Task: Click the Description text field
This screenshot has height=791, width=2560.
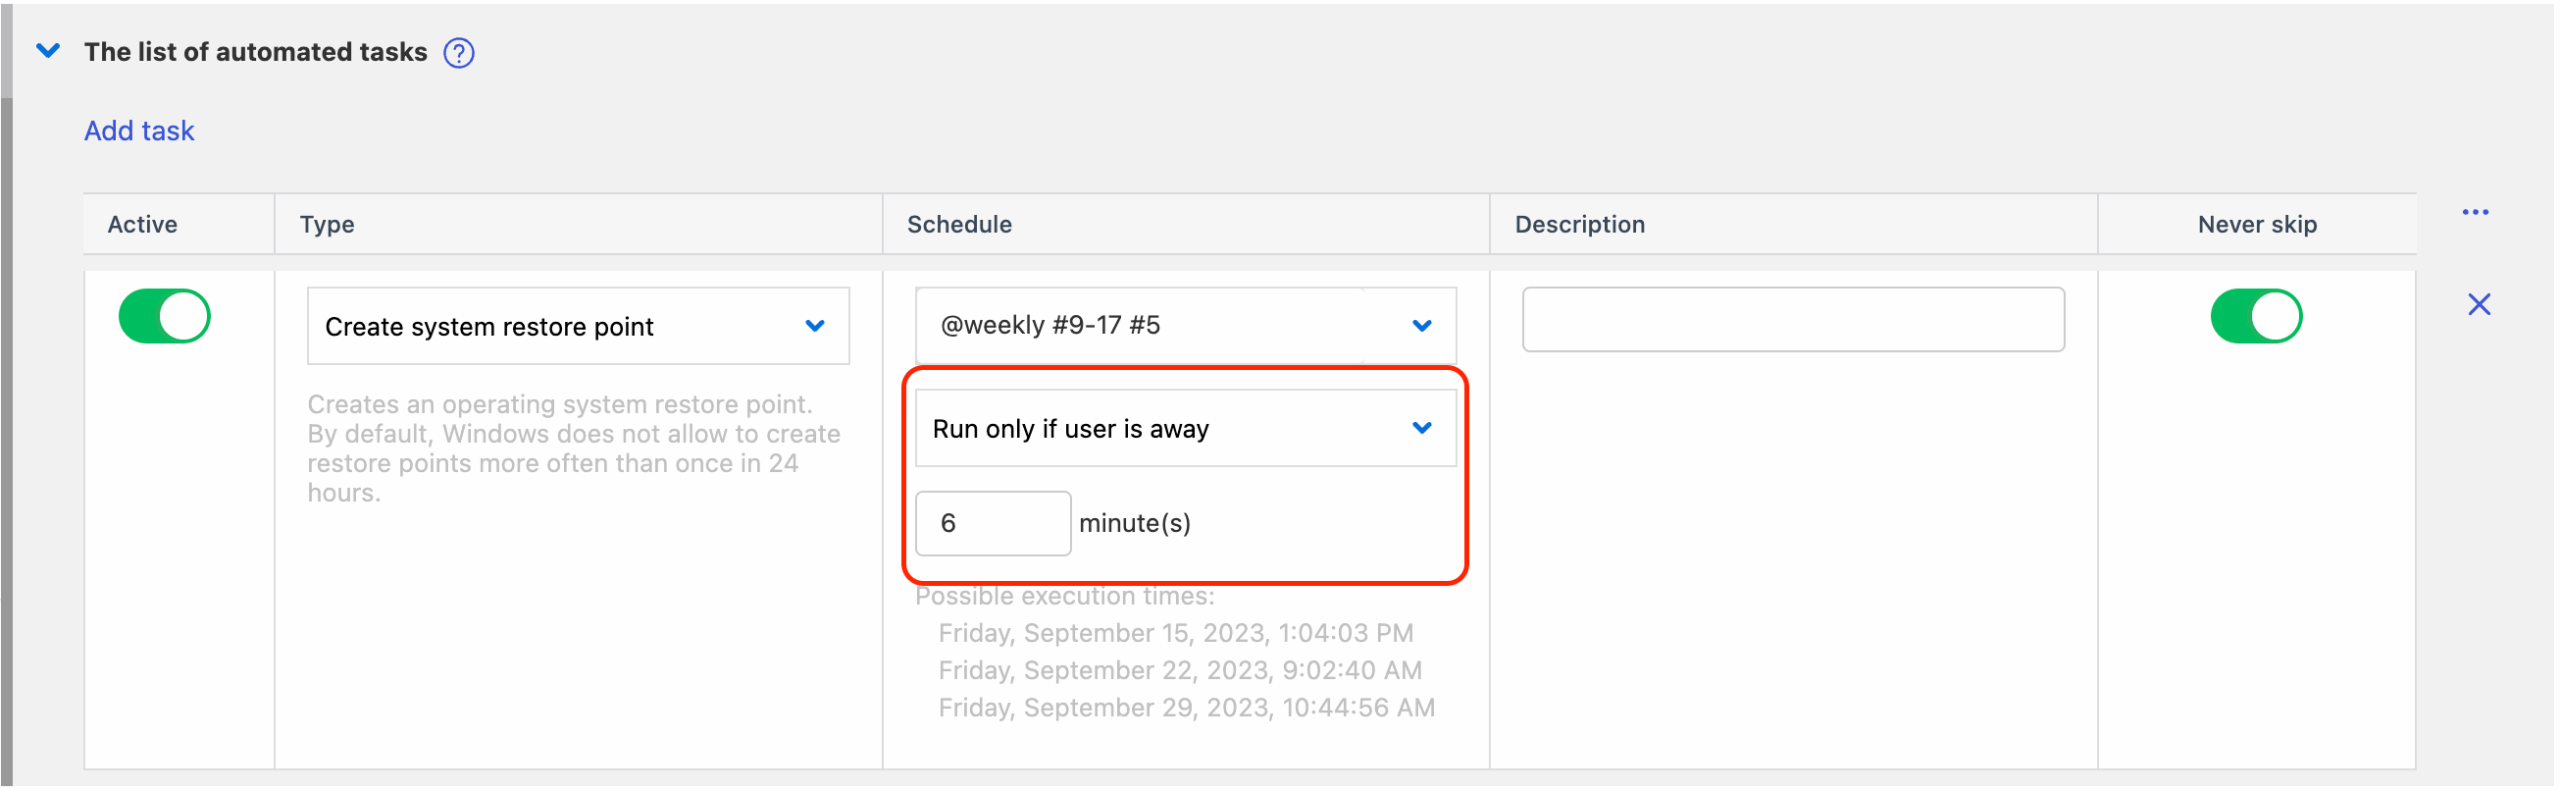Action: [1793, 320]
